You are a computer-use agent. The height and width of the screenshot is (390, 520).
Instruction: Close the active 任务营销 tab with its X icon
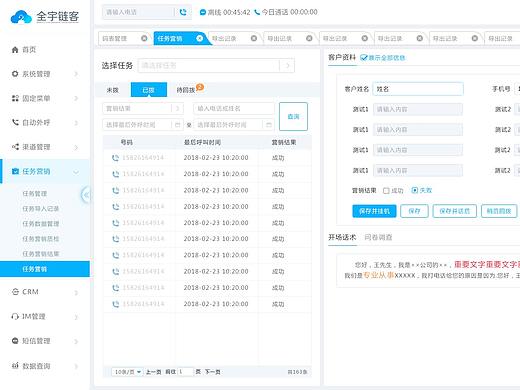pos(199,38)
